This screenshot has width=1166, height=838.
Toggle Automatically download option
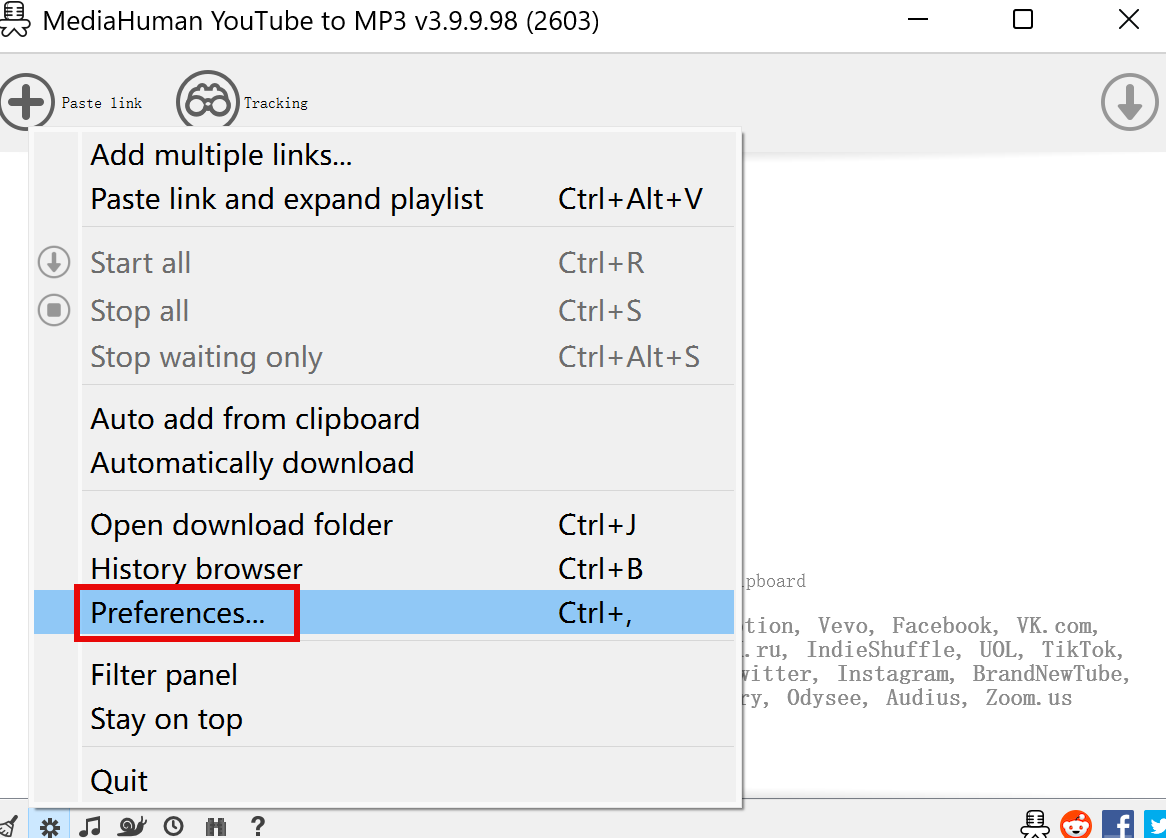[252, 463]
